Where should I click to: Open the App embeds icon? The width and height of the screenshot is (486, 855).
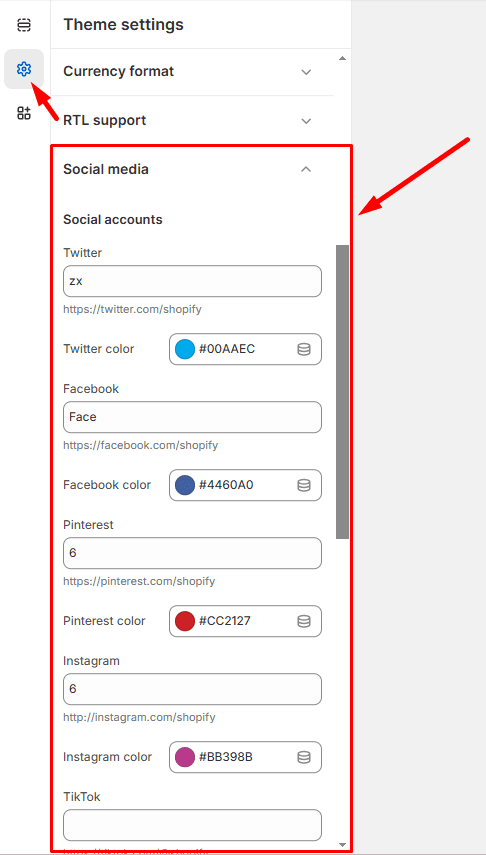point(24,113)
